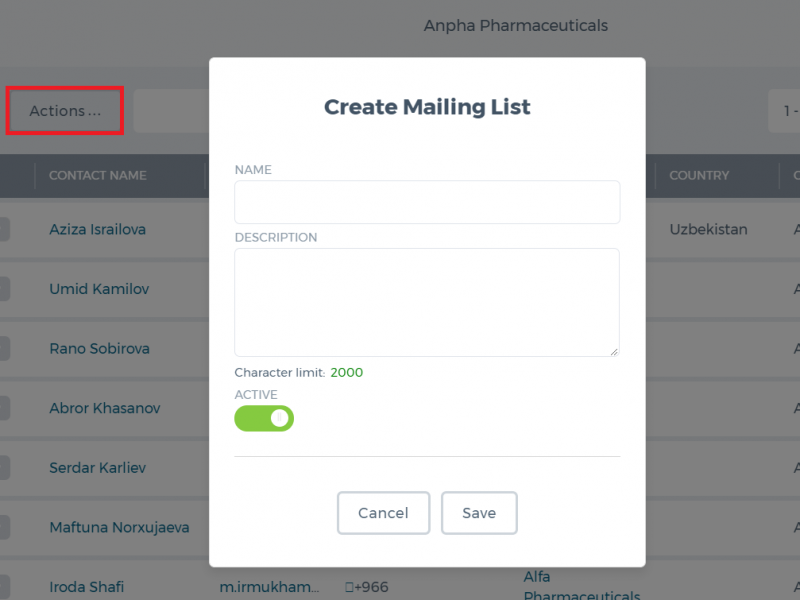Cancel the Create Mailing List dialog
The width and height of the screenshot is (800, 600).
click(383, 513)
